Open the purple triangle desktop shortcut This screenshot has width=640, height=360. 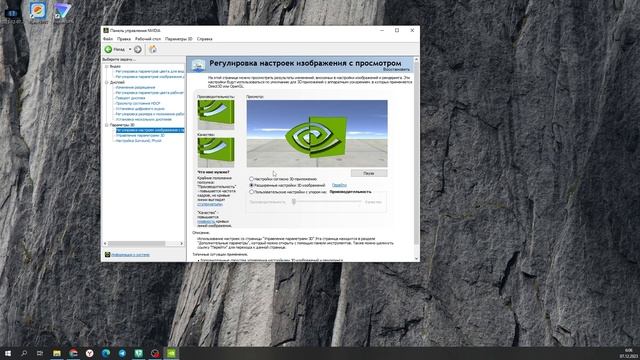(62, 11)
